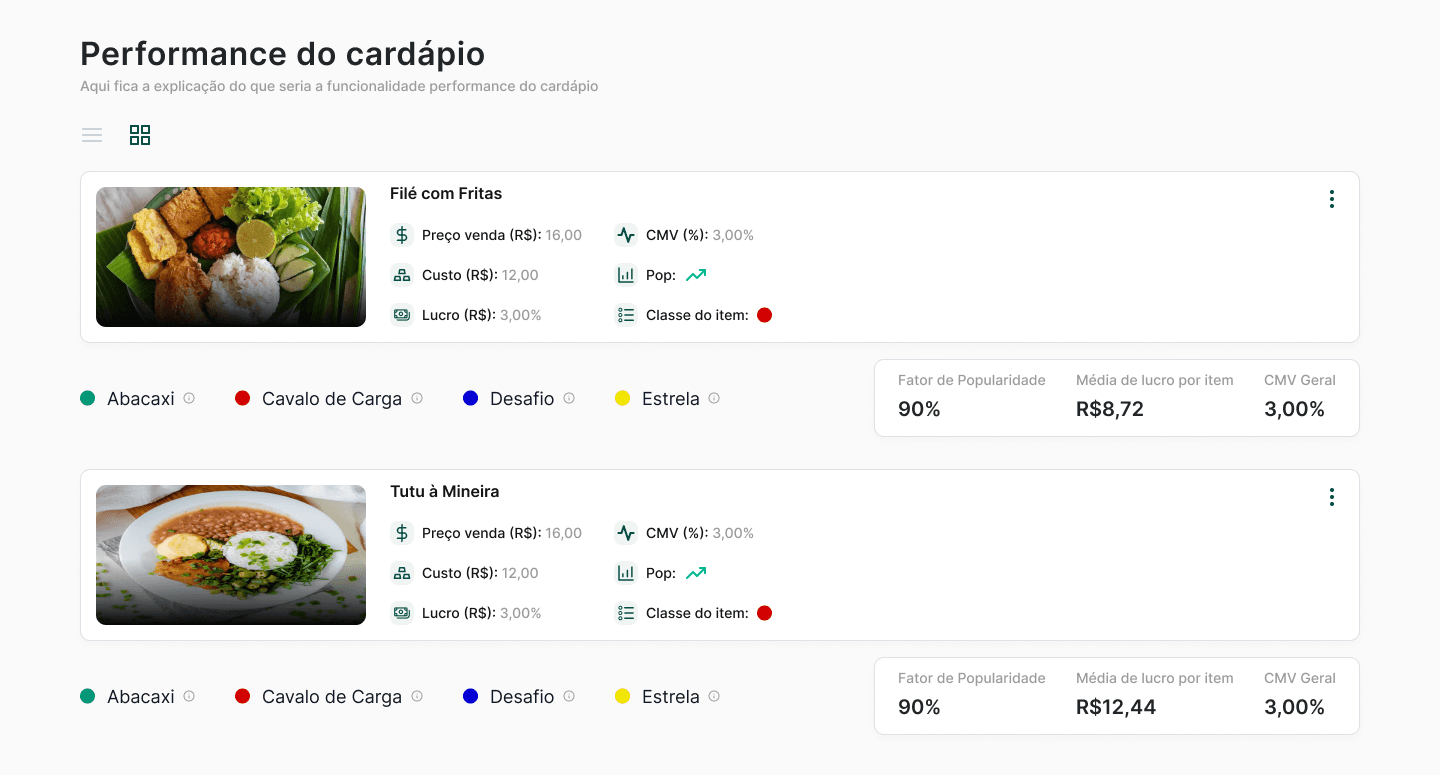Open info icon next to first Cavalo de Carga

click(417, 398)
